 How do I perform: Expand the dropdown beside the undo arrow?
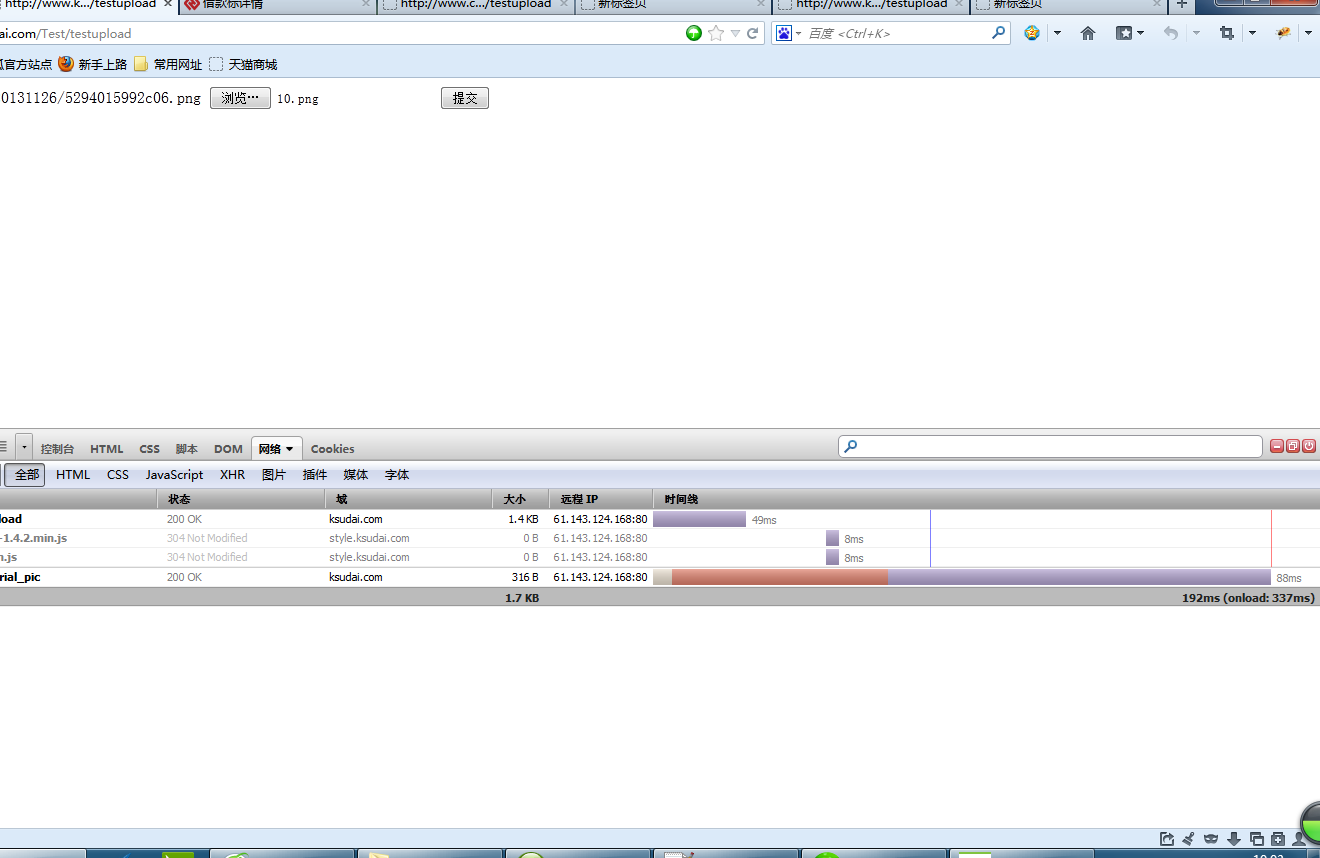(1196, 33)
